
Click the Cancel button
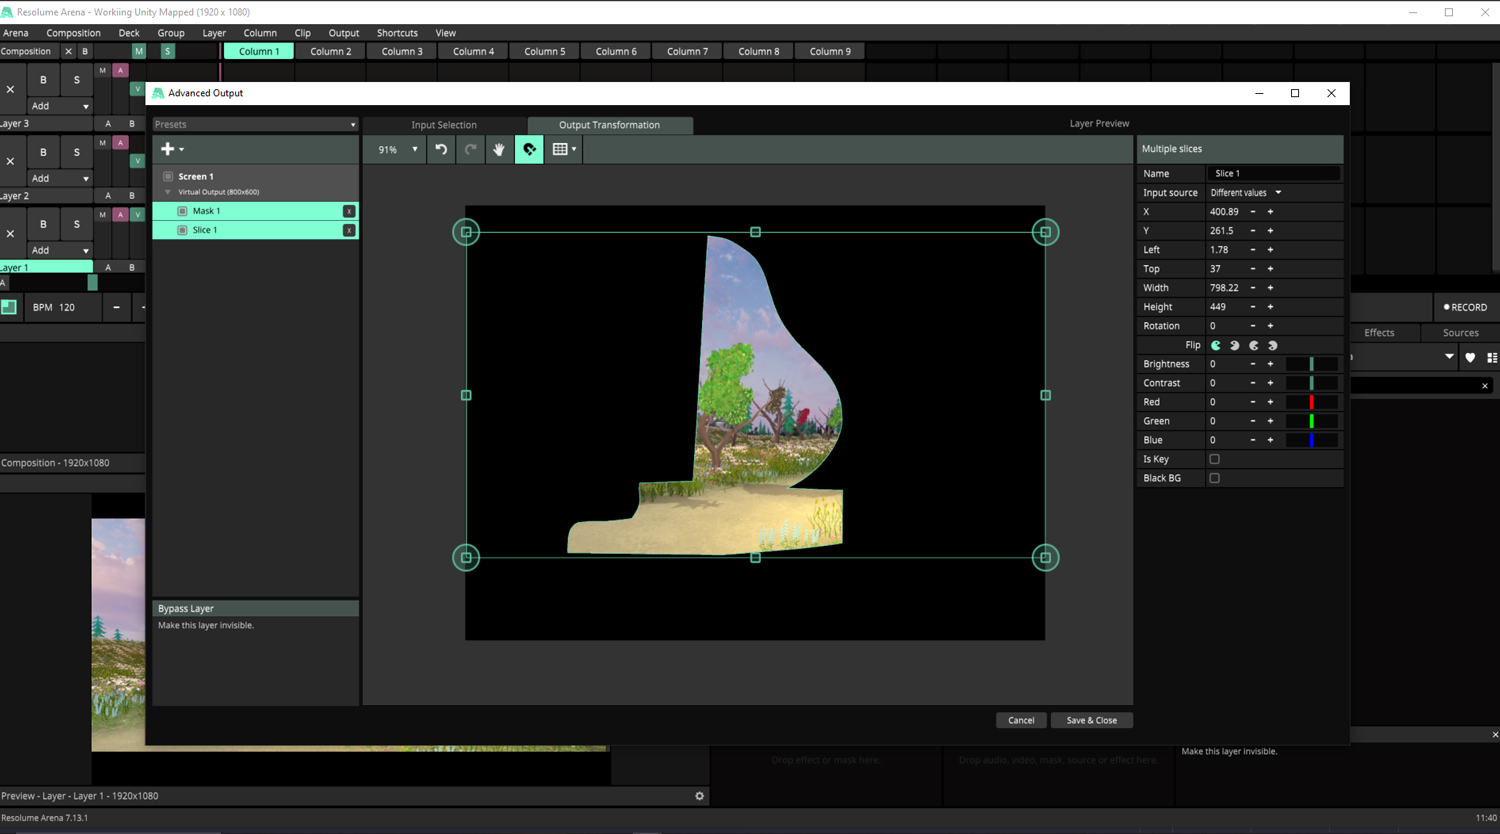point(1021,720)
